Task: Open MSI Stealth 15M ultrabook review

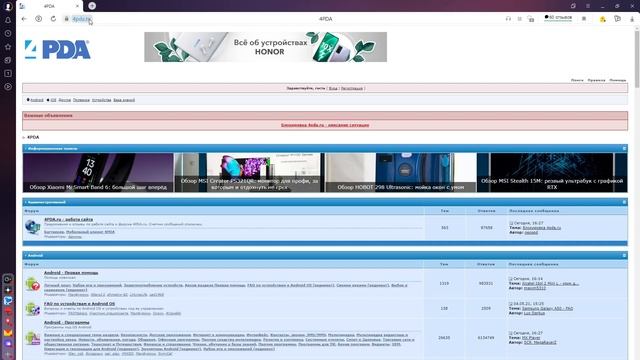Action: pyautogui.click(x=552, y=172)
